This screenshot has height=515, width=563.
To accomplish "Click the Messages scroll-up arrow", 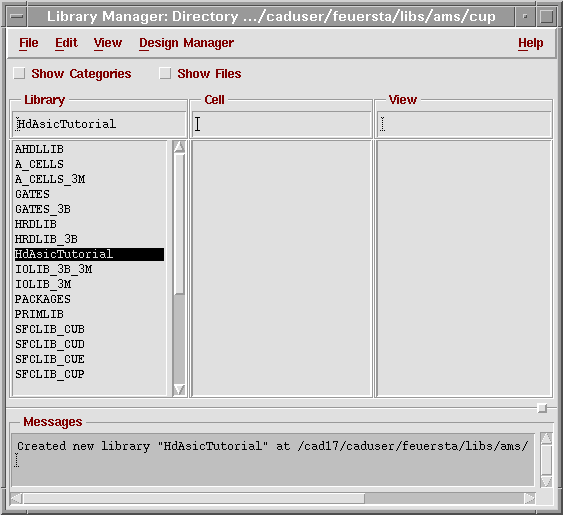I will pyautogui.click(x=546, y=438).
